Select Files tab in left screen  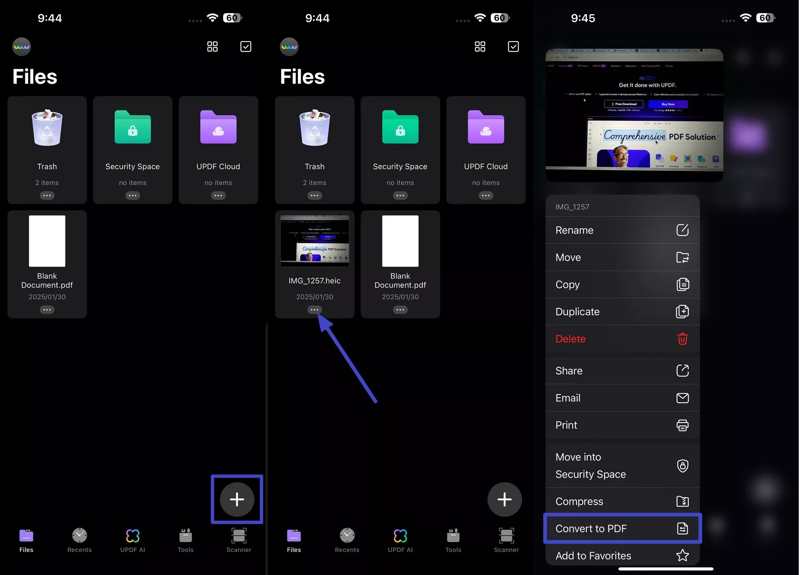pyautogui.click(x=26, y=541)
